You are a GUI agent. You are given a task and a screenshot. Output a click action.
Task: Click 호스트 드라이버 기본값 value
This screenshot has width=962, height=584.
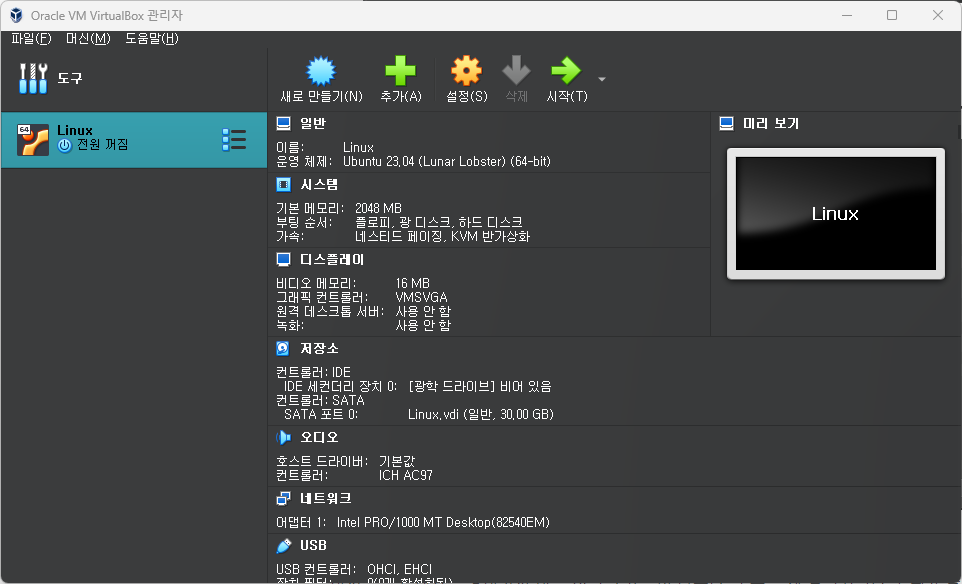tap(397, 461)
